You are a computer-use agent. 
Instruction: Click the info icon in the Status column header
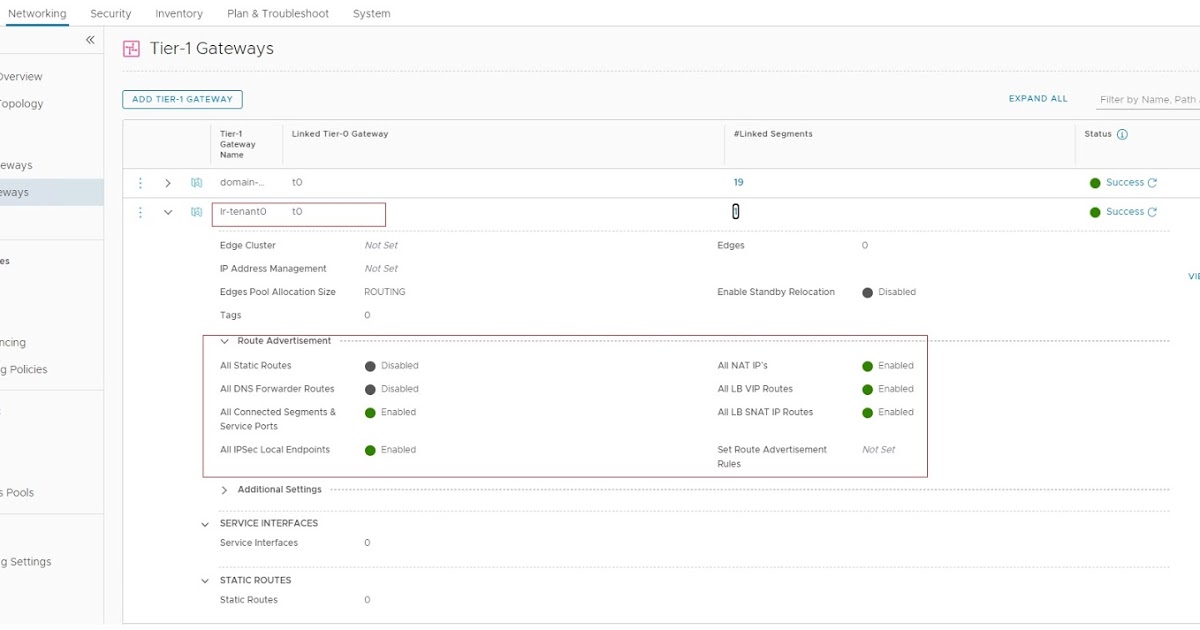point(1122,133)
